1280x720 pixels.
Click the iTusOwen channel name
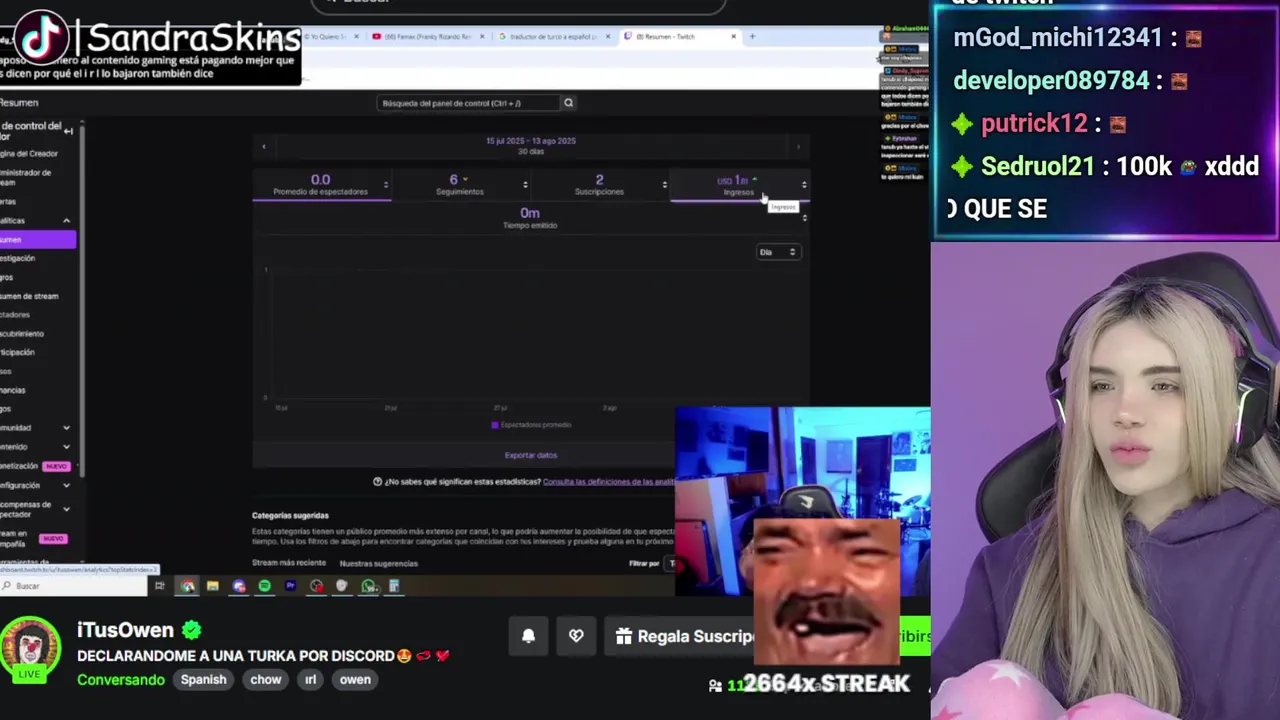tap(126, 630)
